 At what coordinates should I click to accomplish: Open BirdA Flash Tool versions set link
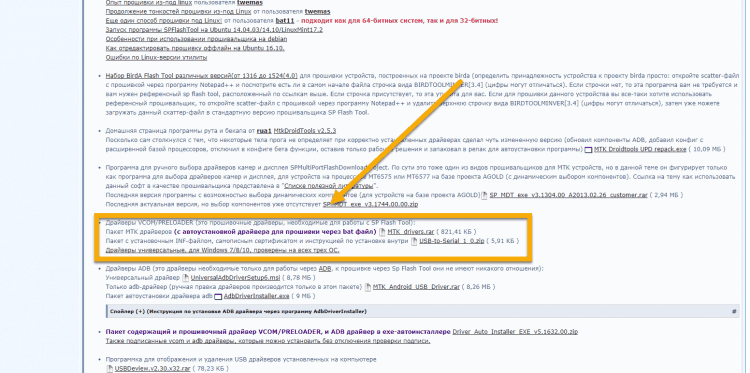click(201, 76)
